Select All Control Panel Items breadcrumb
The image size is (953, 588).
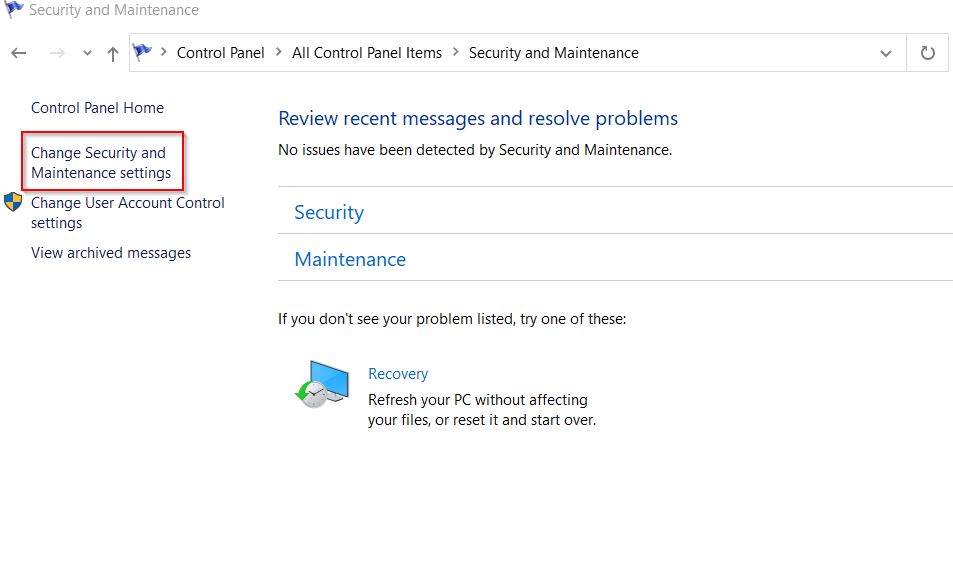click(366, 53)
